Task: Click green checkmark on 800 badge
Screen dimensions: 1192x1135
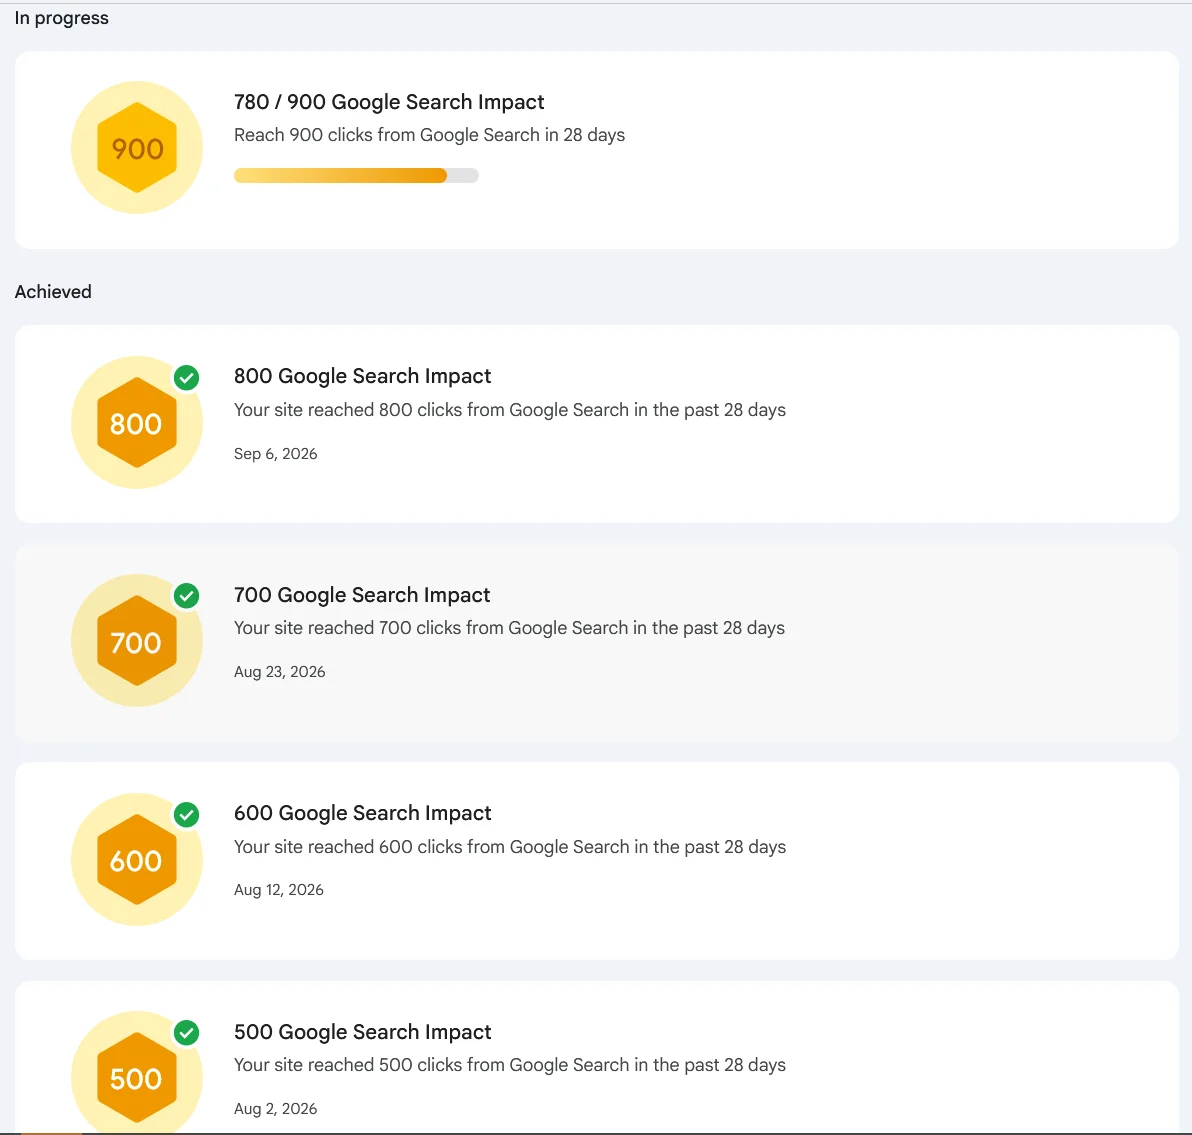Action: point(186,378)
